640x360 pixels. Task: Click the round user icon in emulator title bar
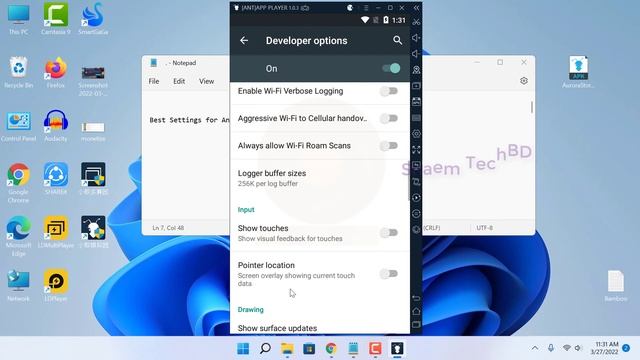coord(350,8)
